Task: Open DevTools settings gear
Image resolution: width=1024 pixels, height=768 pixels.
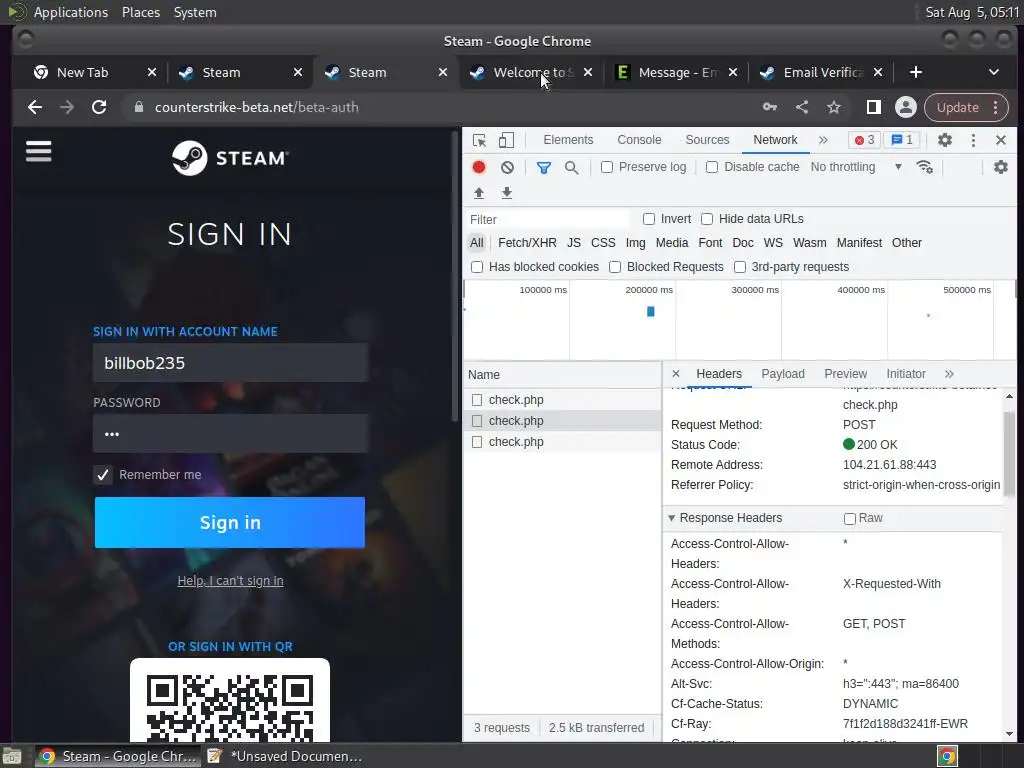Action: [x=944, y=140]
